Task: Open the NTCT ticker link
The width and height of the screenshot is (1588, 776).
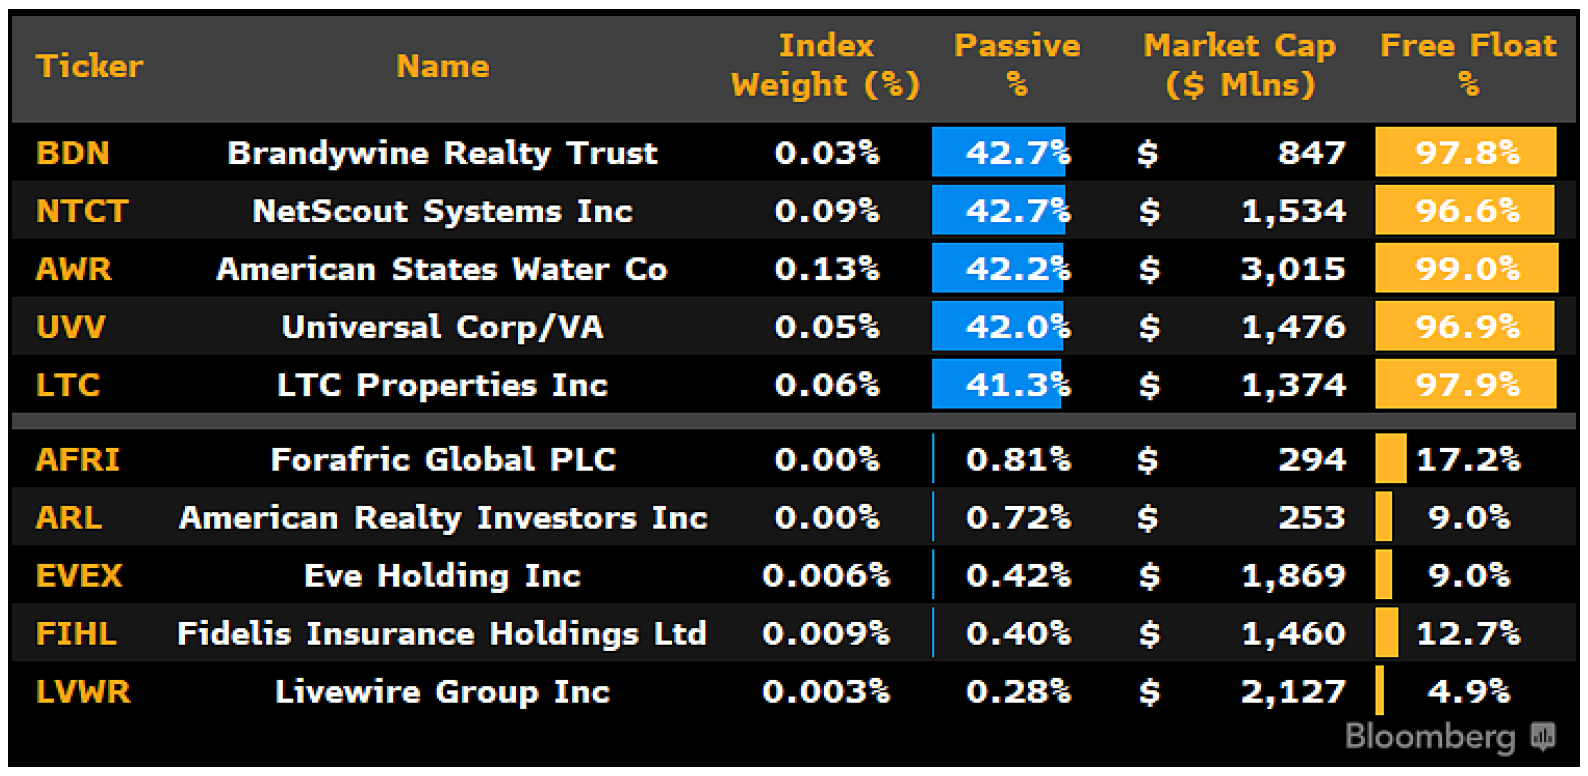Action: point(82,211)
